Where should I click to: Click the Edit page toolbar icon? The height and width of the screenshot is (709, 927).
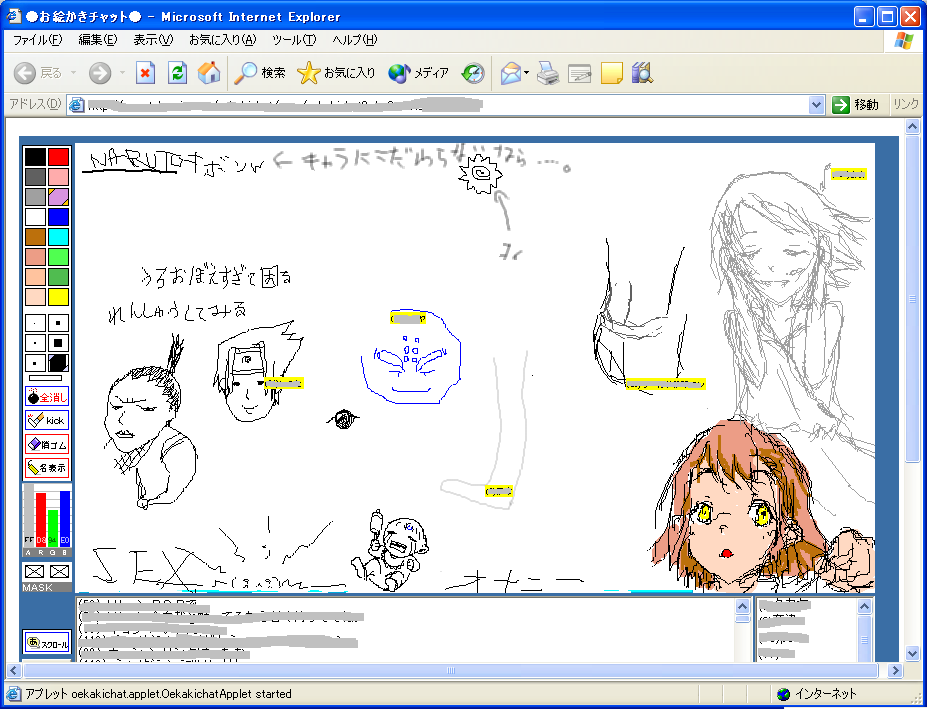pyautogui.click(x=579, y=73)
